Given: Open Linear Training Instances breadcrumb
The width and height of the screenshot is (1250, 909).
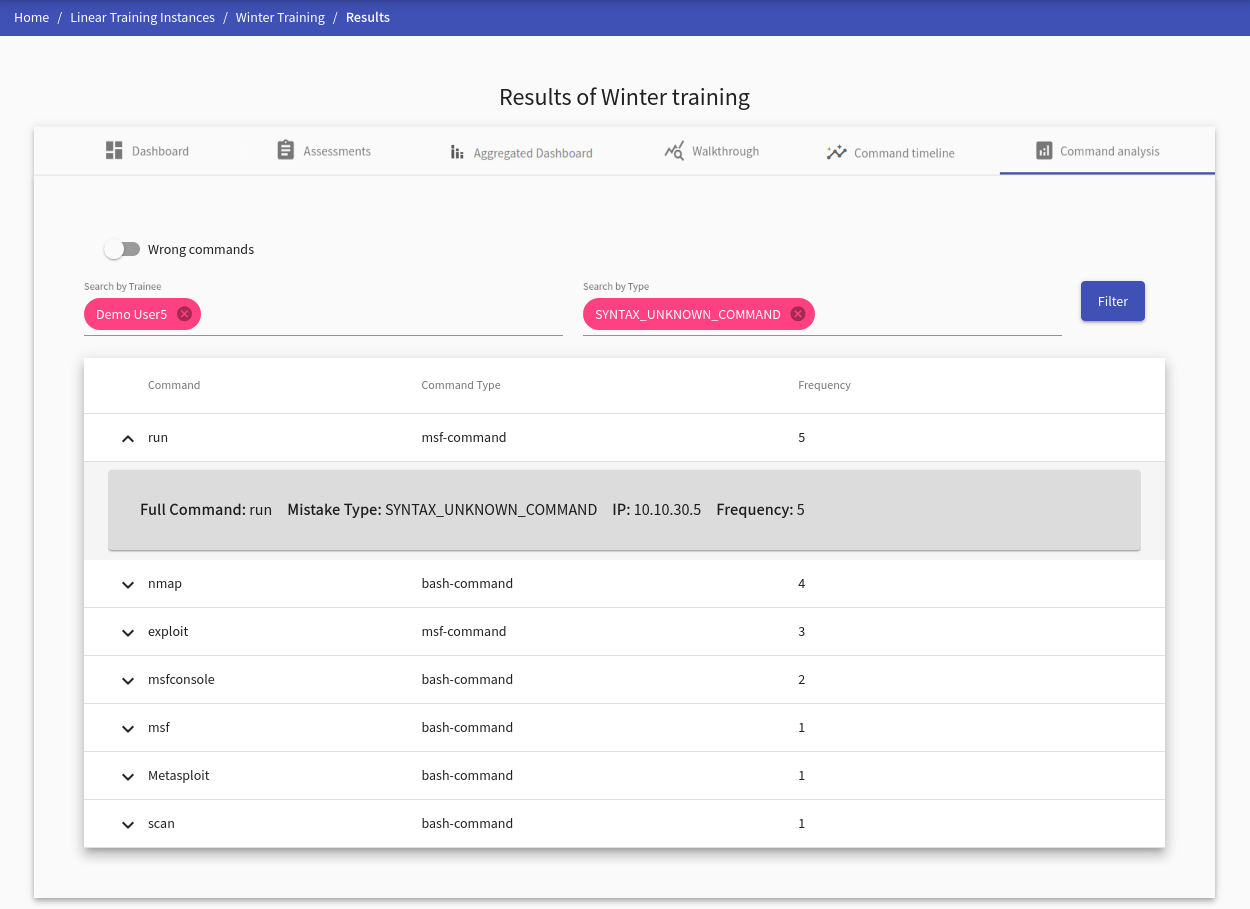Looking at the screenshot, I should 142,17.
